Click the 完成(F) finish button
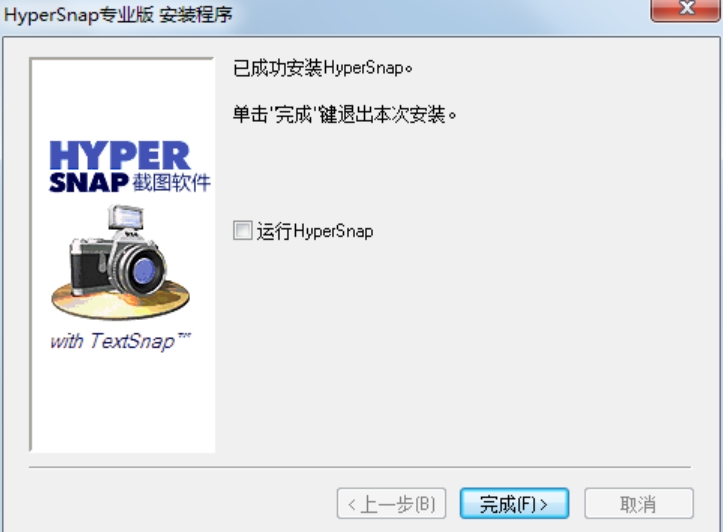The width and height of the screenshot is (723, 532). 514,503
